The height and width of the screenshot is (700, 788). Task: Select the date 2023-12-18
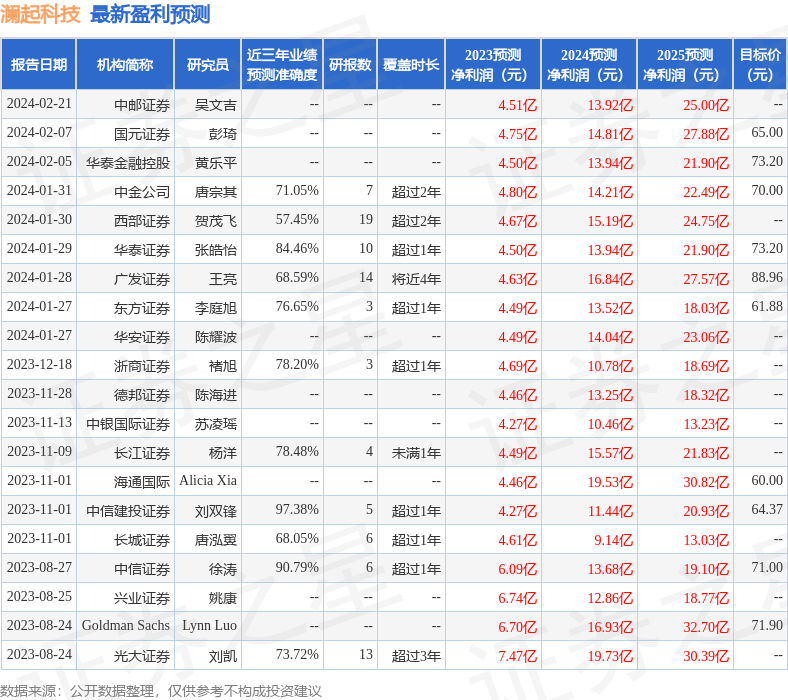39,365
